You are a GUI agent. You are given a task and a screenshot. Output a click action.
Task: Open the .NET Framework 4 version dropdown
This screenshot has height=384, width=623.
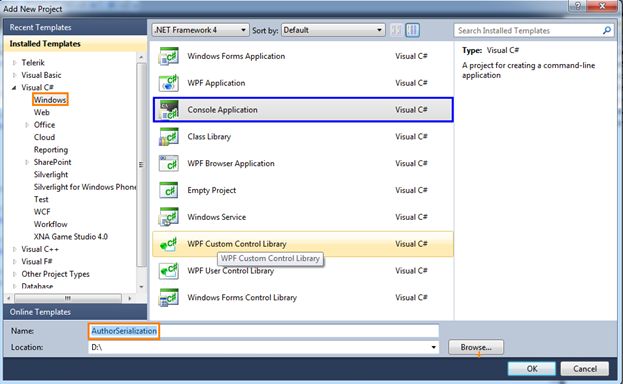tap(200, 30)
